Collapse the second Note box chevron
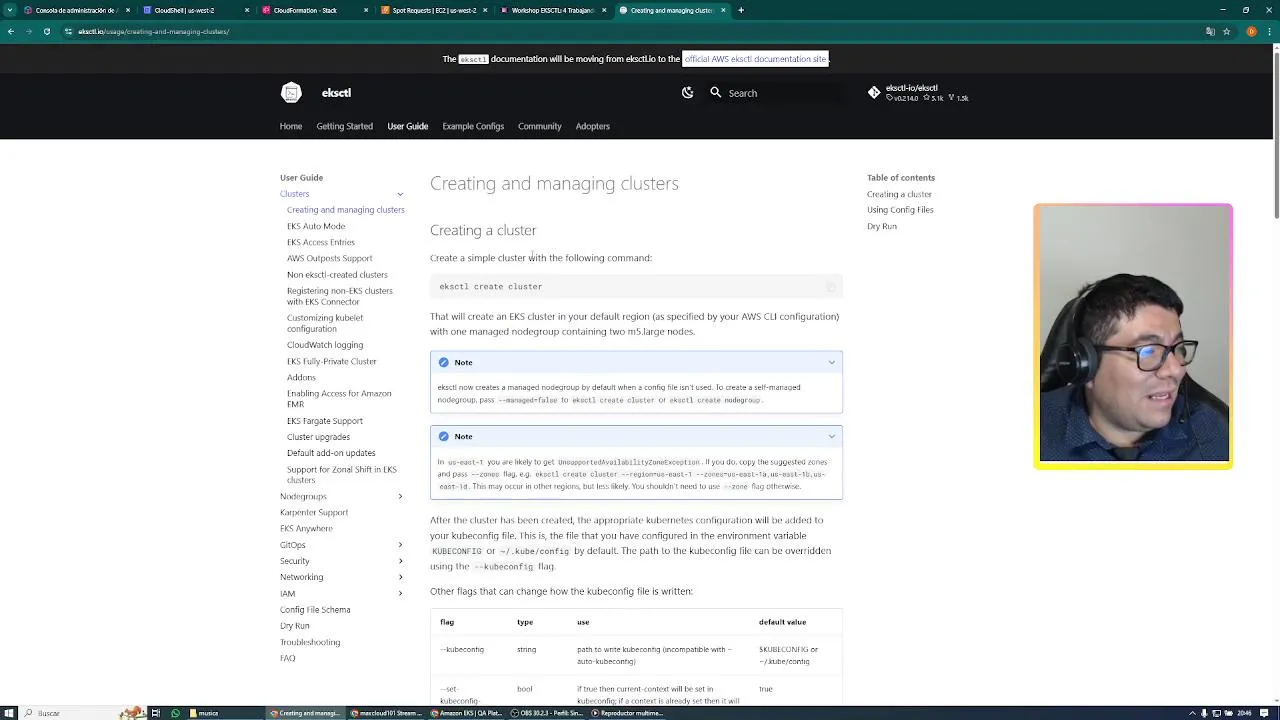The width and height of the screenshot is (1280, 720). click(x=831, y=436)
